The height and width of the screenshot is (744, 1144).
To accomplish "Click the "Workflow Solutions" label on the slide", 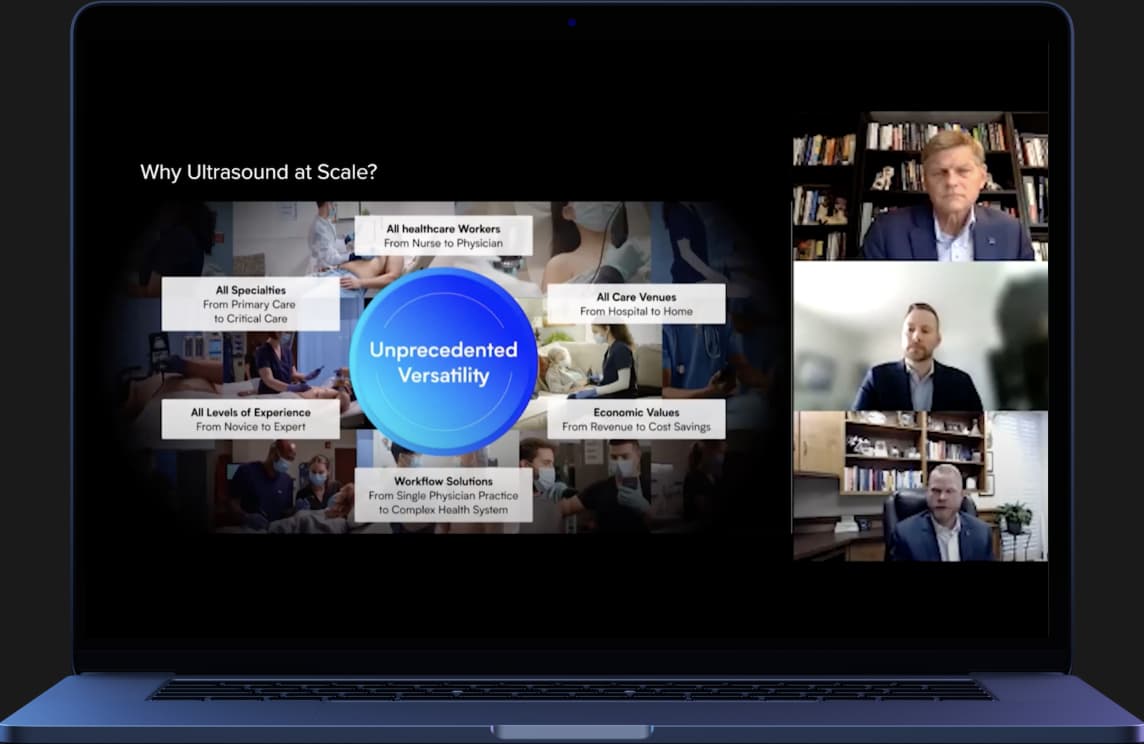I will tap(444, 495).
